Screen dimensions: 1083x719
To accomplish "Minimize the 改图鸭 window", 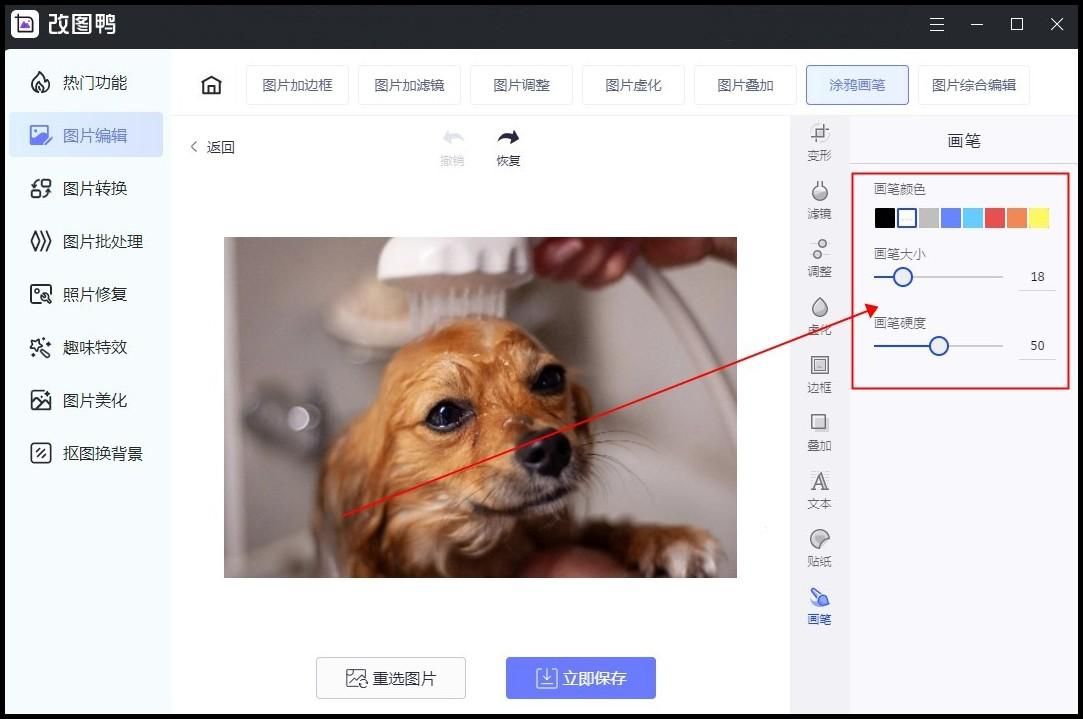I will coord(977,25).
